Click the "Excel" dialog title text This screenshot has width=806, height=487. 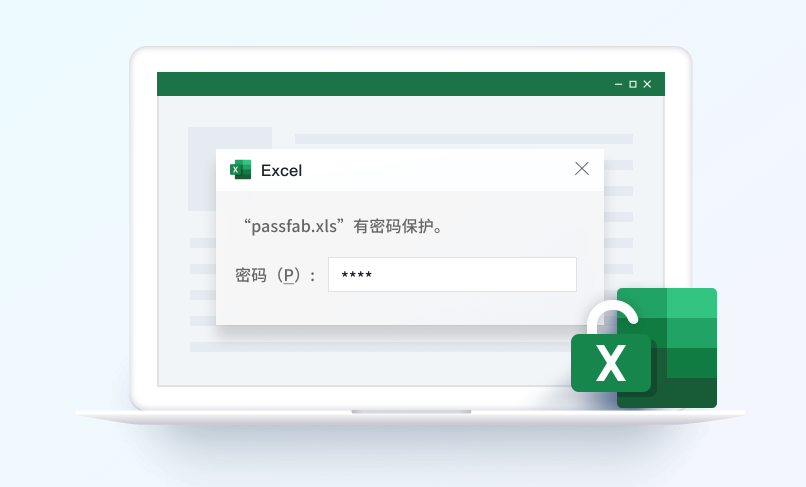click(x=281, y=170)
